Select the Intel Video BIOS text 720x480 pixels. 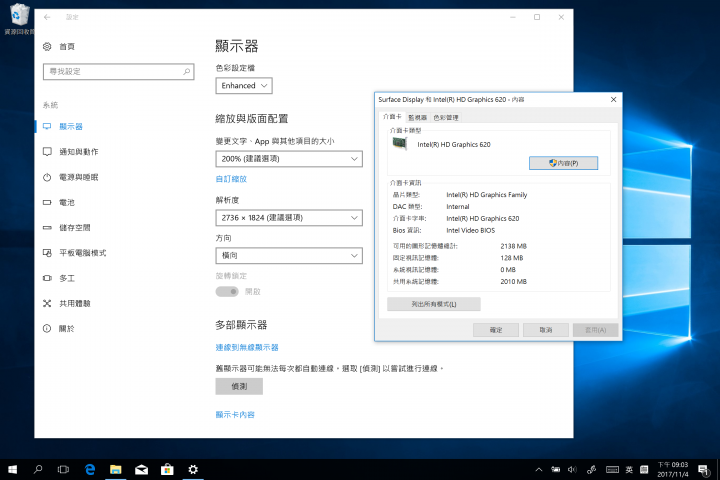(471, 231)
